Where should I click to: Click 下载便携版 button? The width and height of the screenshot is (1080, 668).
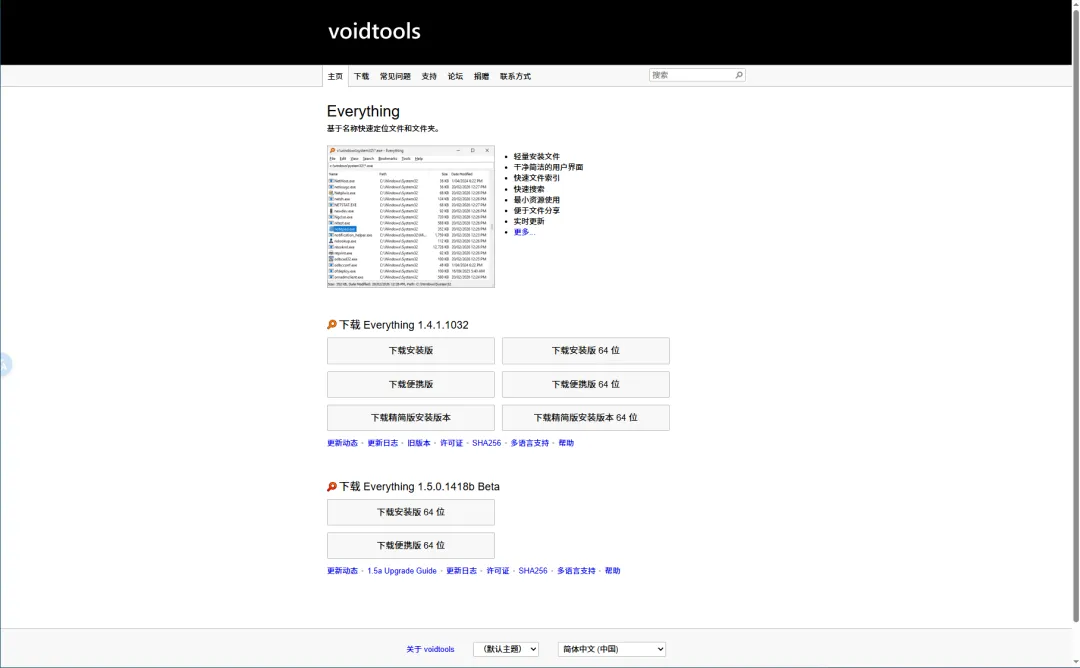[x=411, y=384]
